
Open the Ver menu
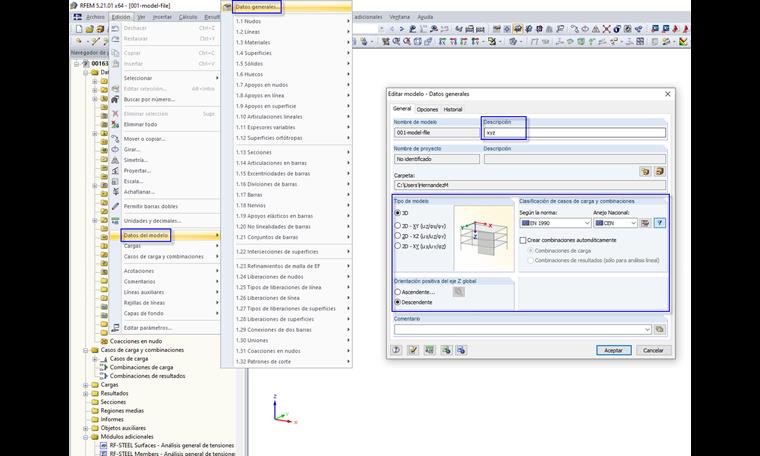pos(141,17)
